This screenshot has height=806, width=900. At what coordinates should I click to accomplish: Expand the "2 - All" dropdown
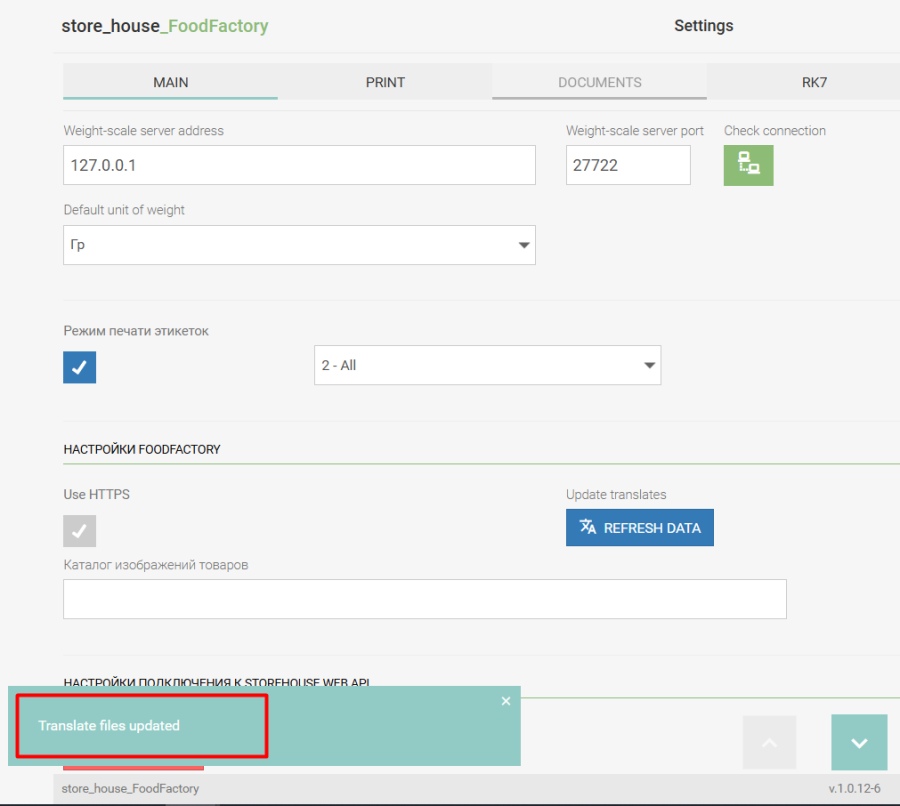487,366
